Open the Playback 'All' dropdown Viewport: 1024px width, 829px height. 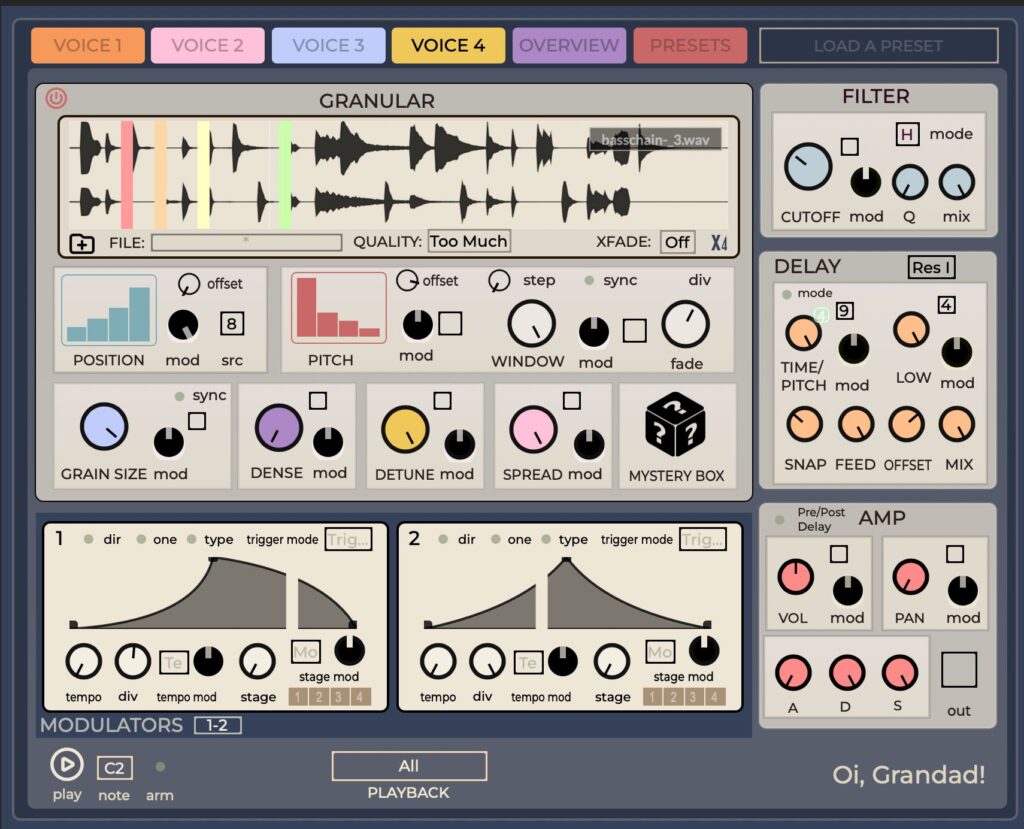[x=409, y=766]
